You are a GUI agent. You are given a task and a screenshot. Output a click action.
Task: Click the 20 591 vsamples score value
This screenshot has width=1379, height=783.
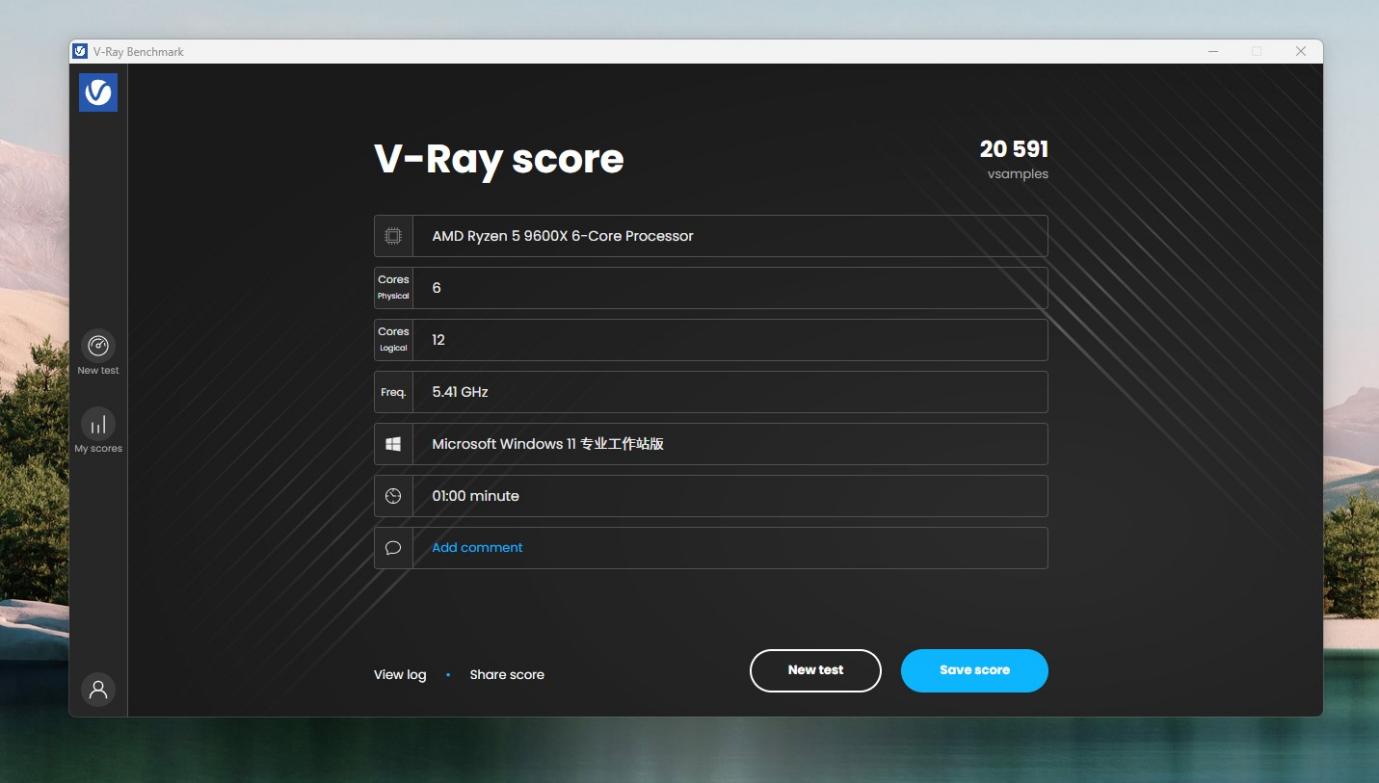[1014, 149]
